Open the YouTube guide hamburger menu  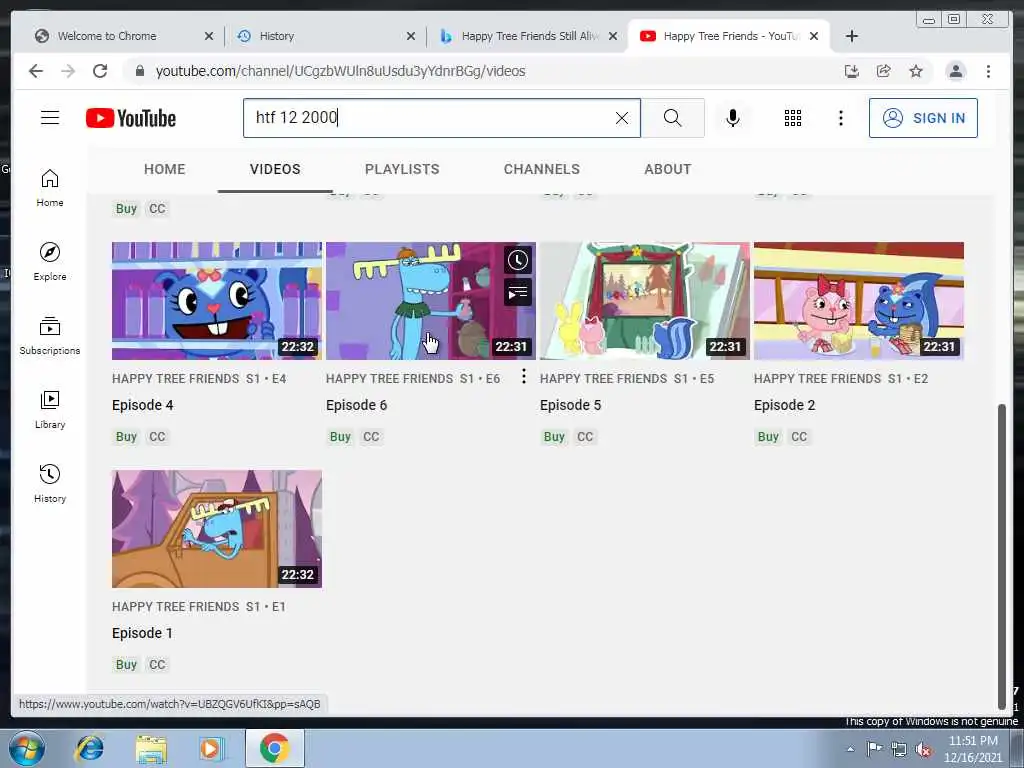click(x=50, y=118)
